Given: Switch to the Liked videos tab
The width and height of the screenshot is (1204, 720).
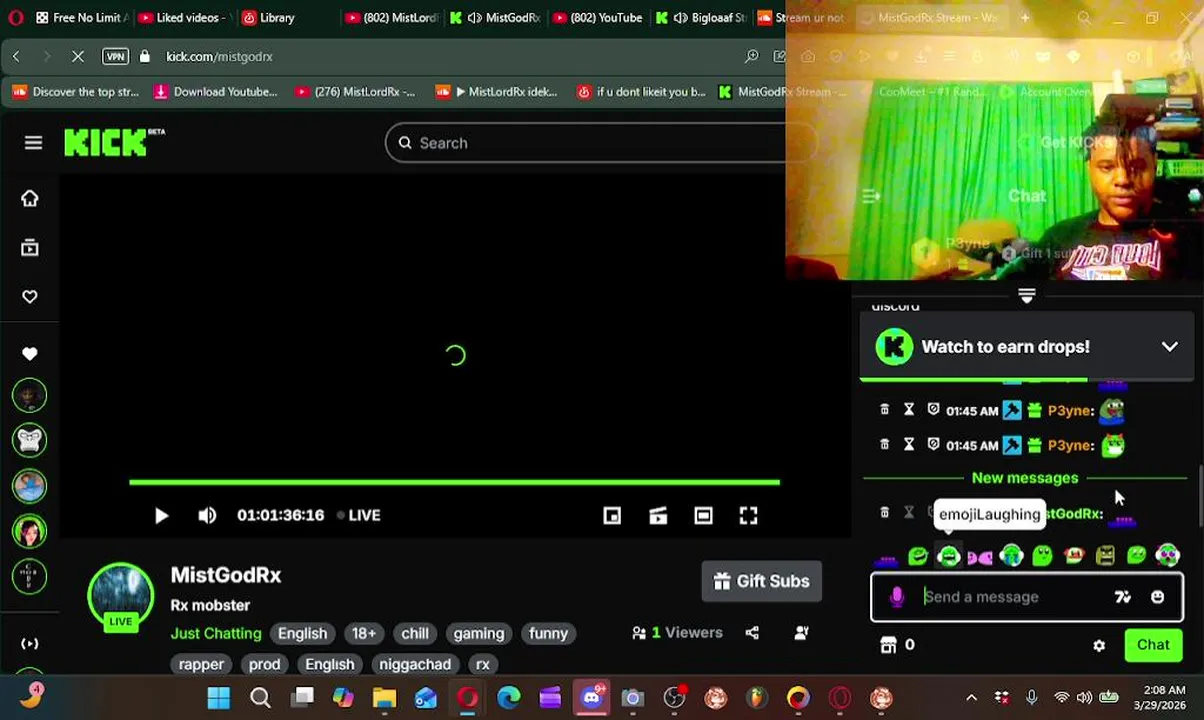Looking at the screenshot, I should coord(186,17).
